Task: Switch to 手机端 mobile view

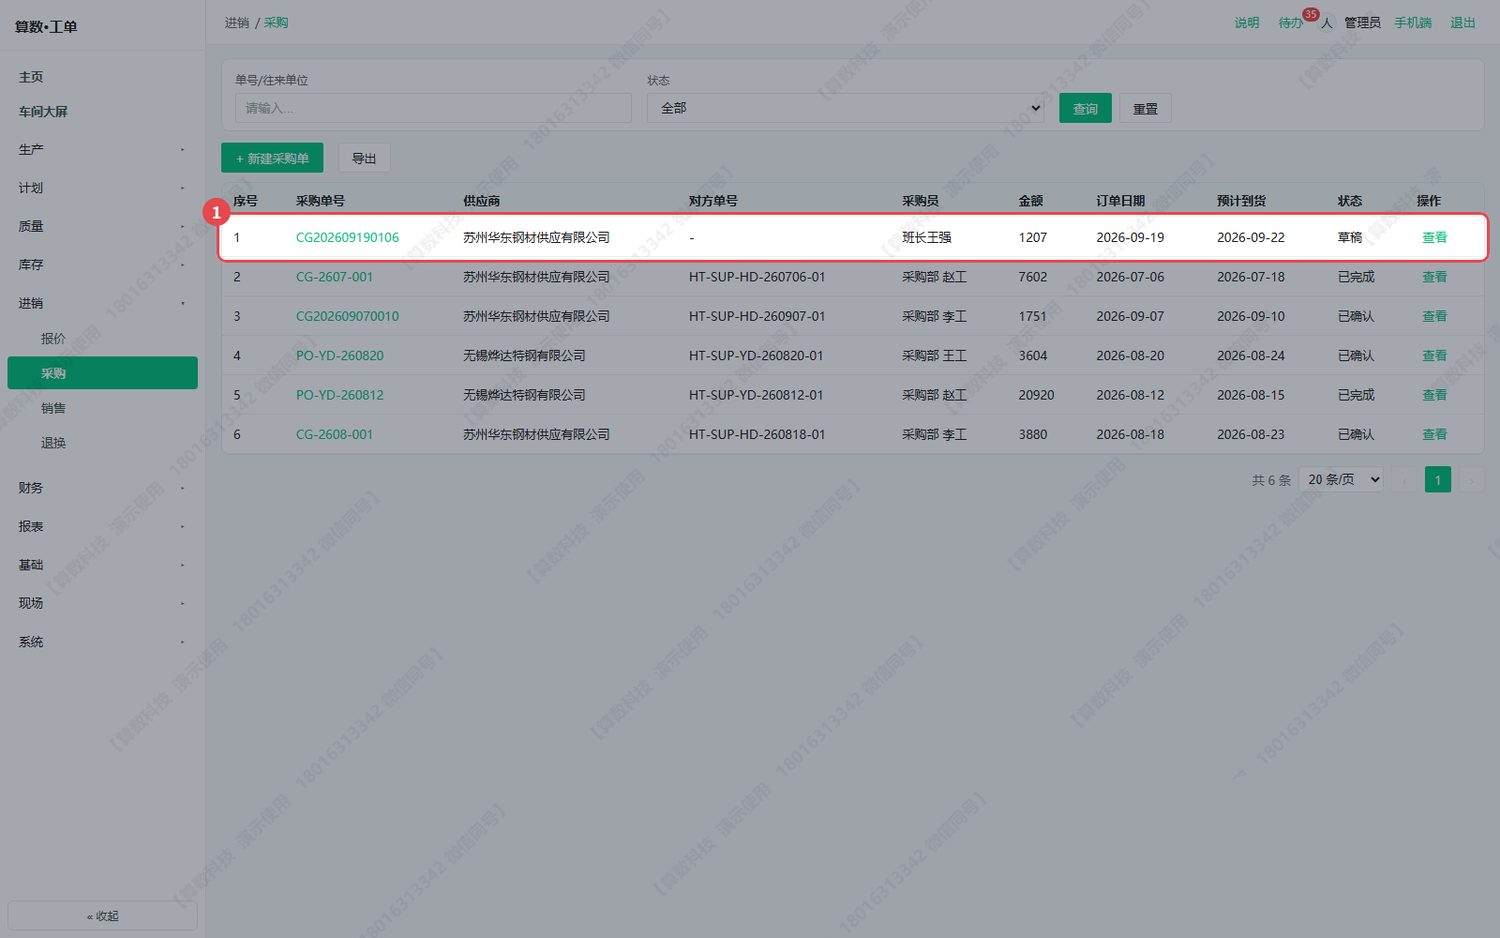Action: click(x=1413, y=23)
